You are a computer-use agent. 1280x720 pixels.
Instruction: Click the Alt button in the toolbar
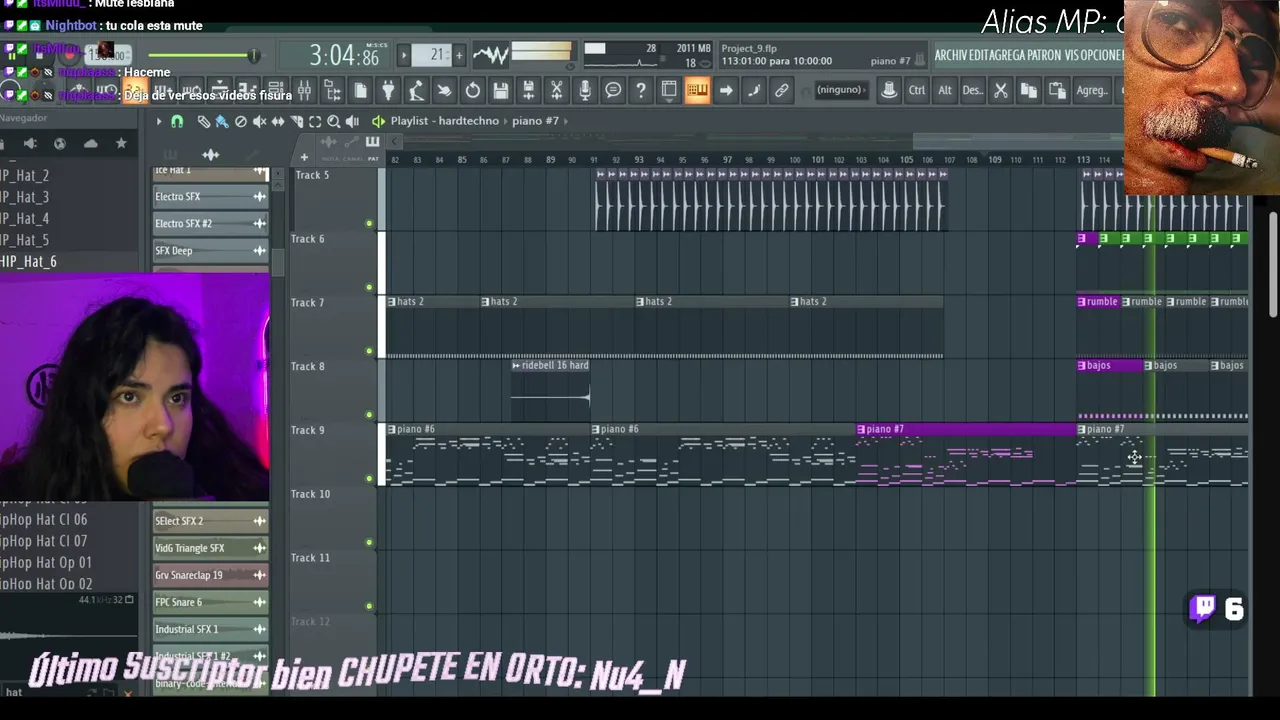pyautogui.click(x=944, y=91)
